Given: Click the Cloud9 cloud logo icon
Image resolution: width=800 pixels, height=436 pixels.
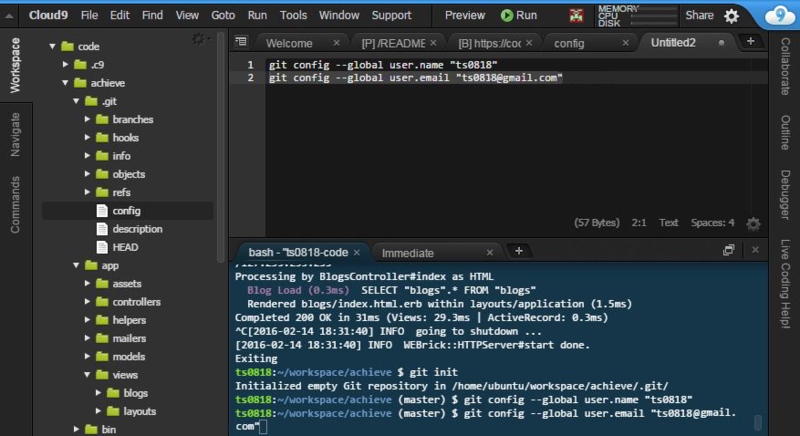Looking at the screenshot, I should tap(780, 15).
